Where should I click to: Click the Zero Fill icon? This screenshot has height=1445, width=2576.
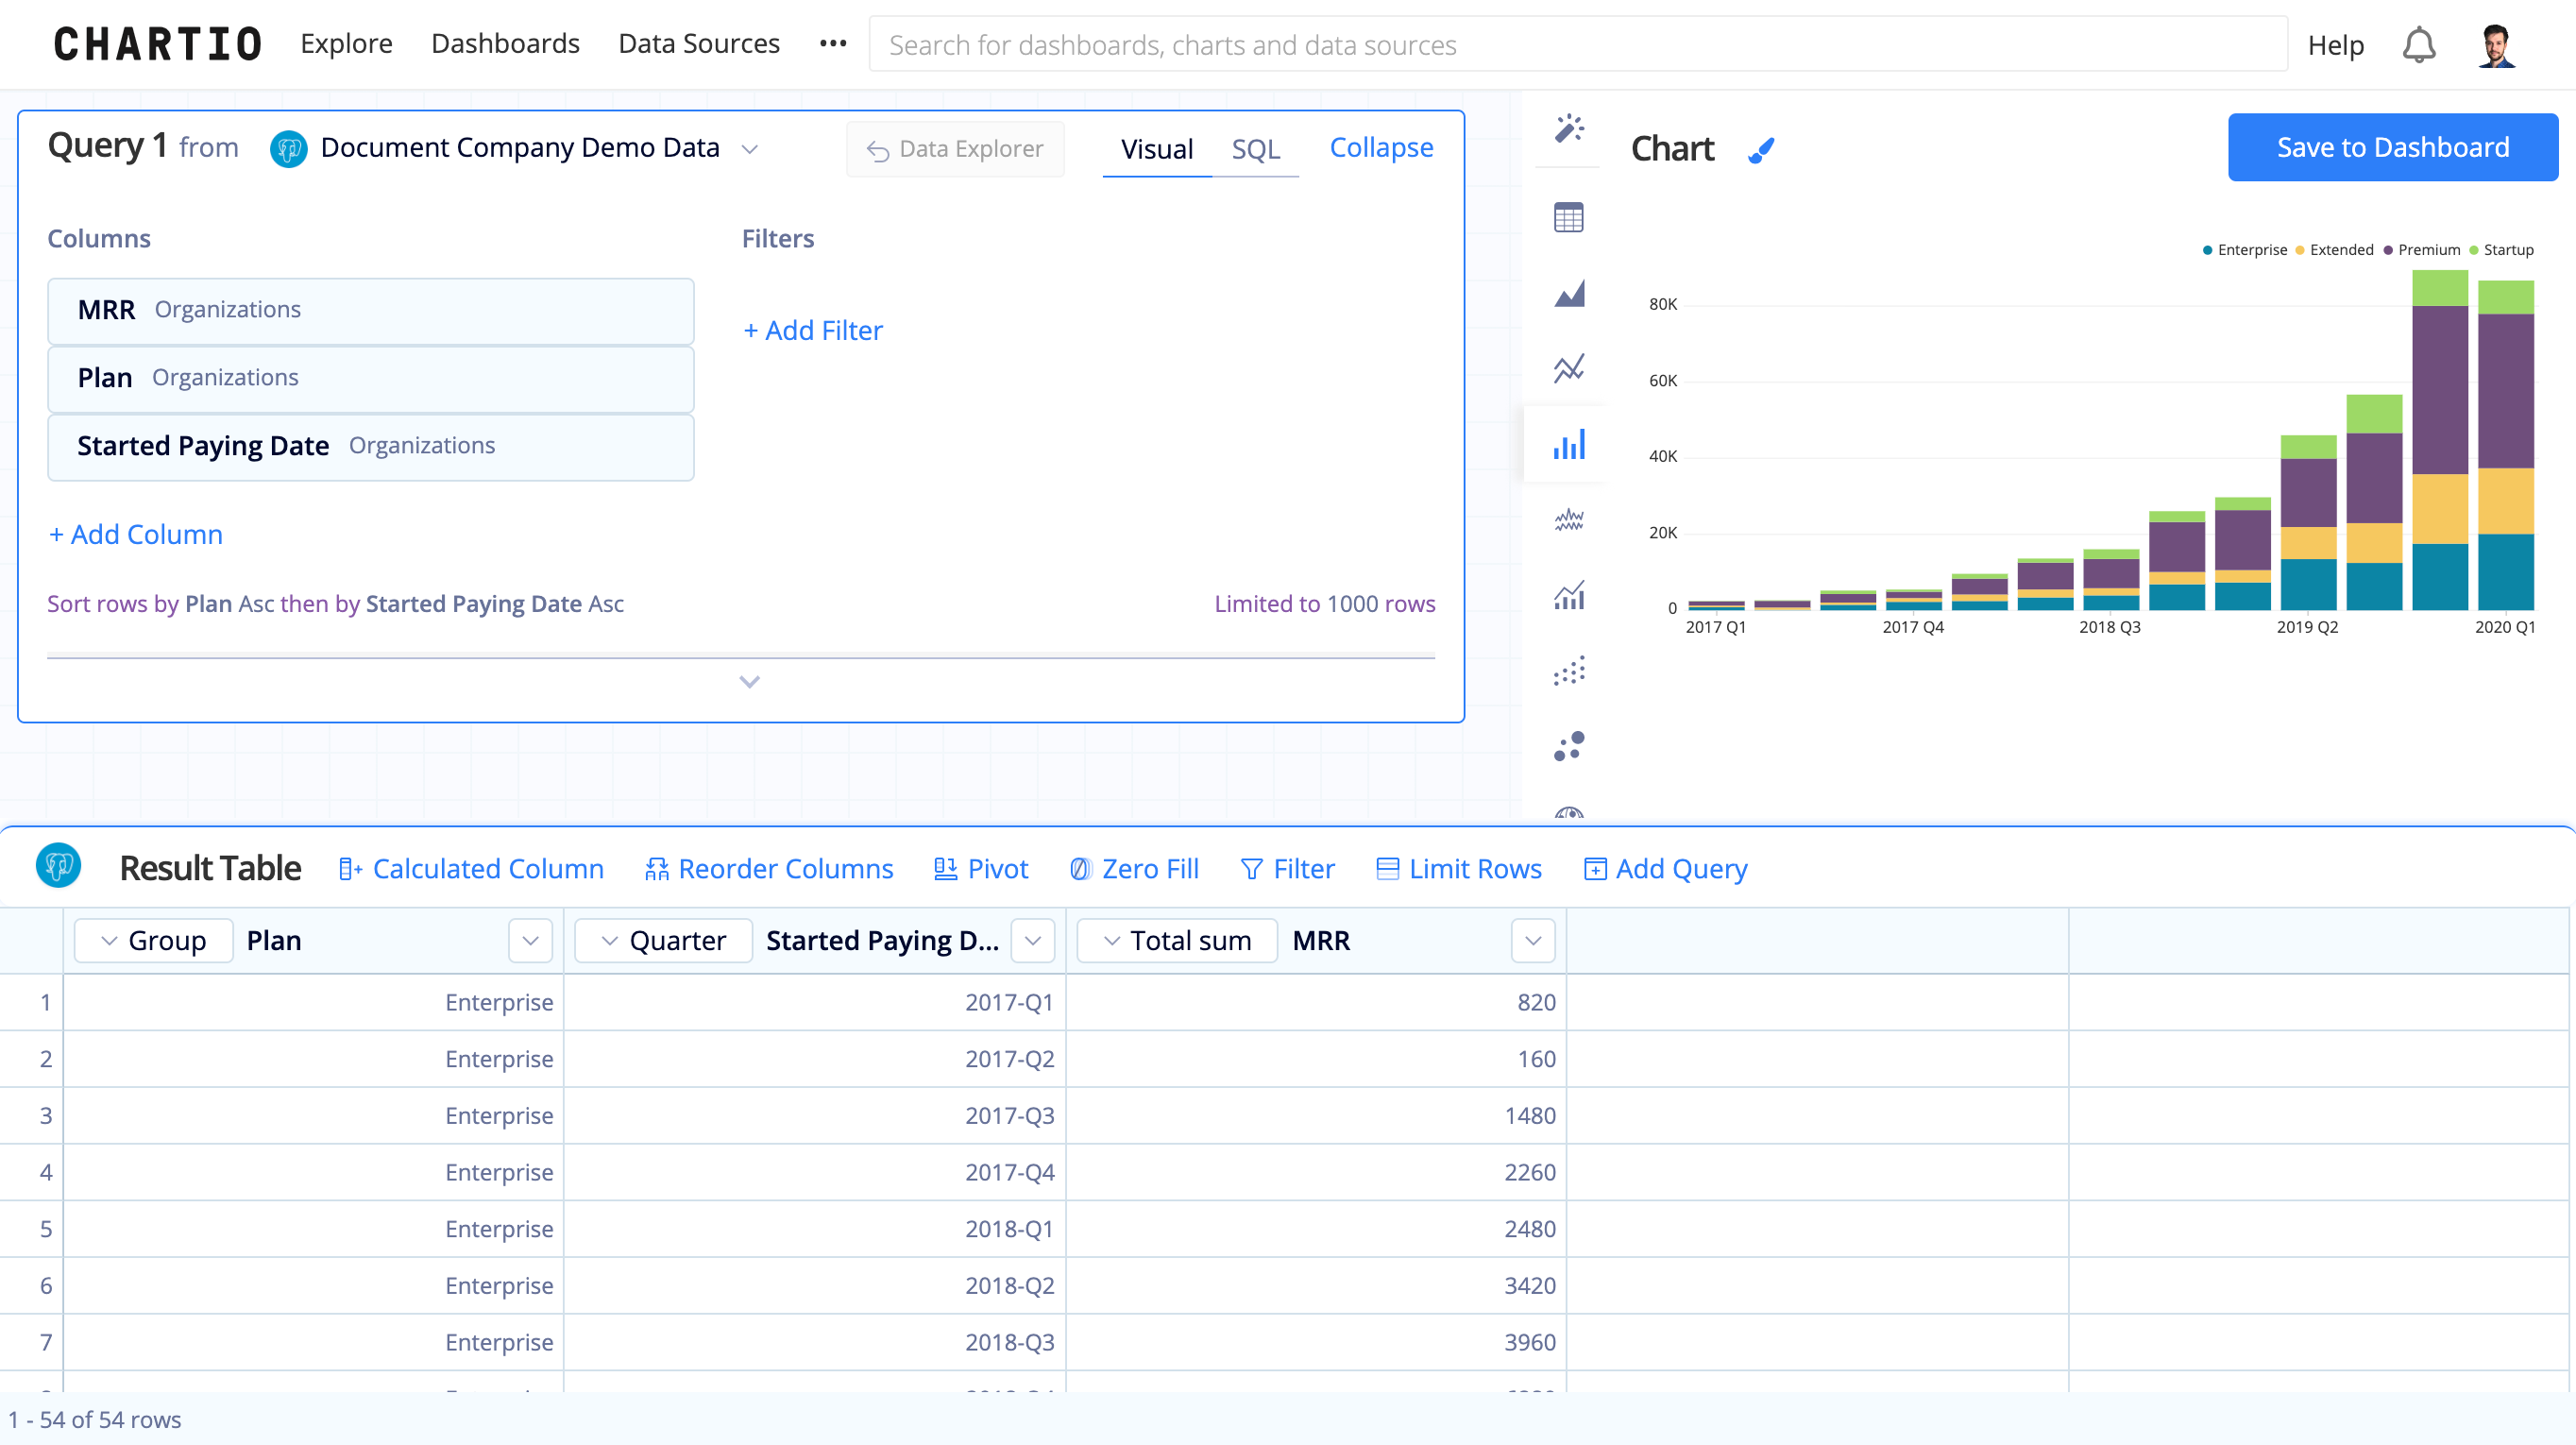click(1080, 869)
